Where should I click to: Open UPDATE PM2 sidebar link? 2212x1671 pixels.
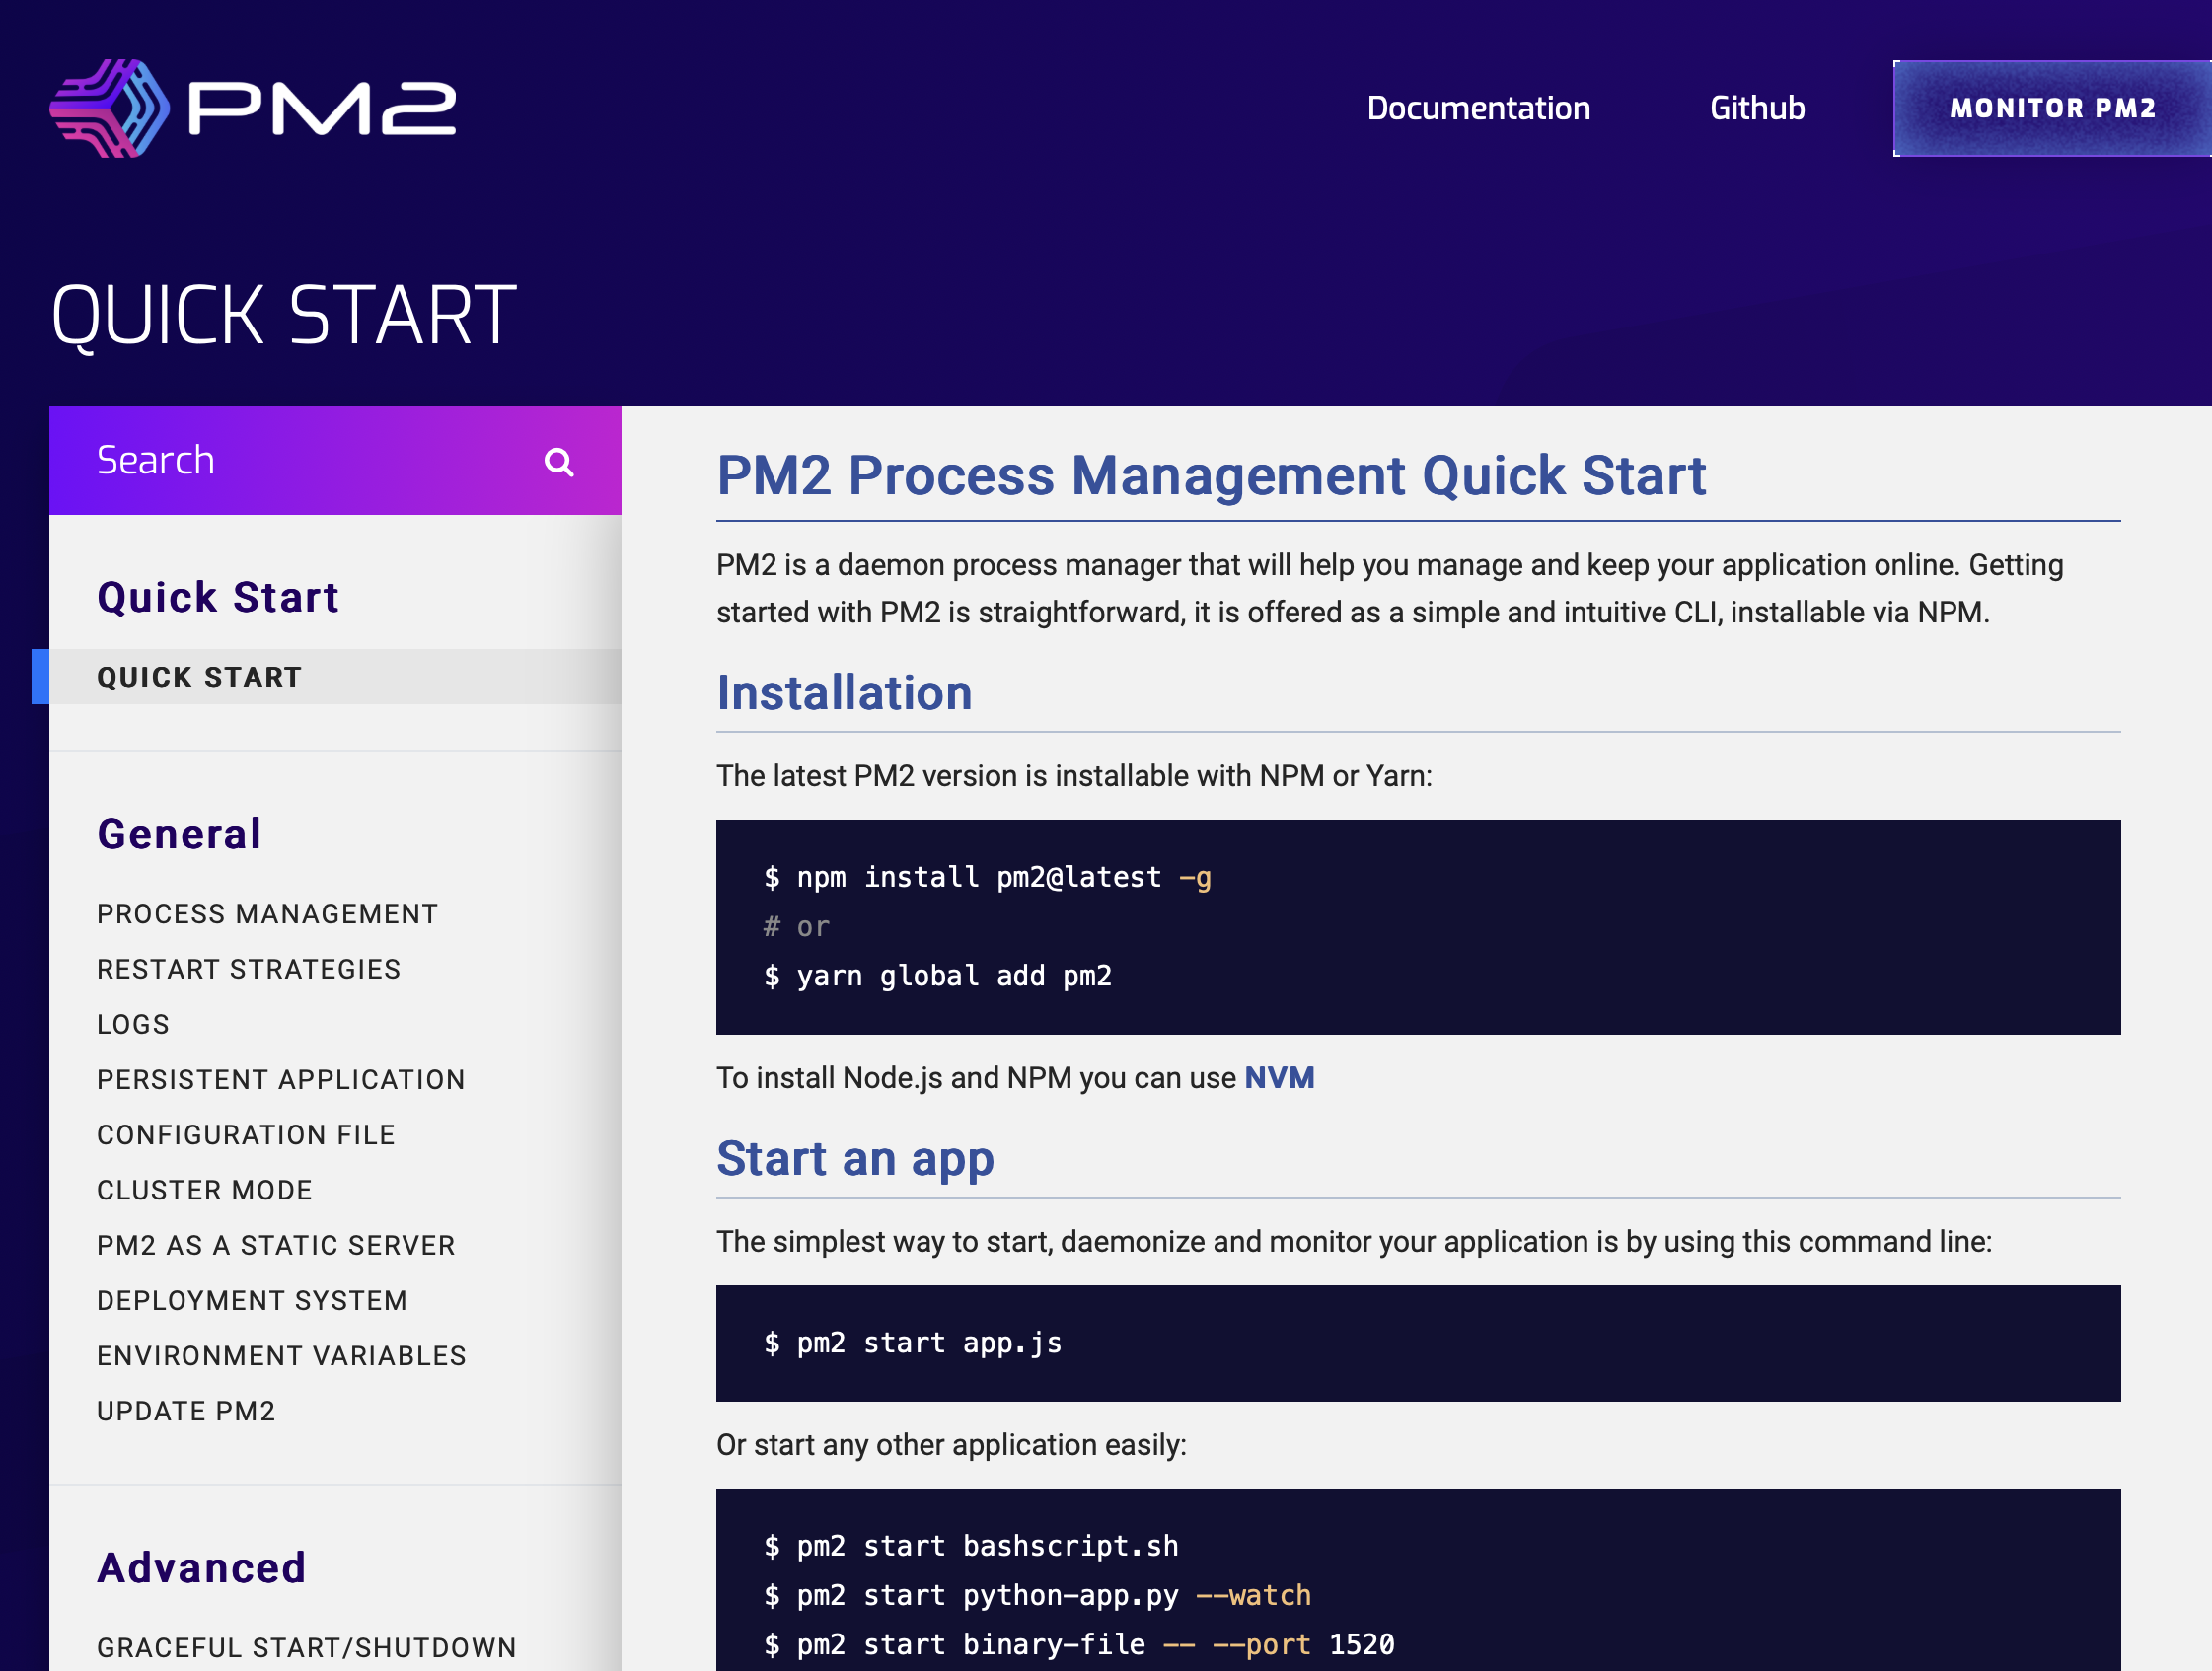(x=186, y=1411)
